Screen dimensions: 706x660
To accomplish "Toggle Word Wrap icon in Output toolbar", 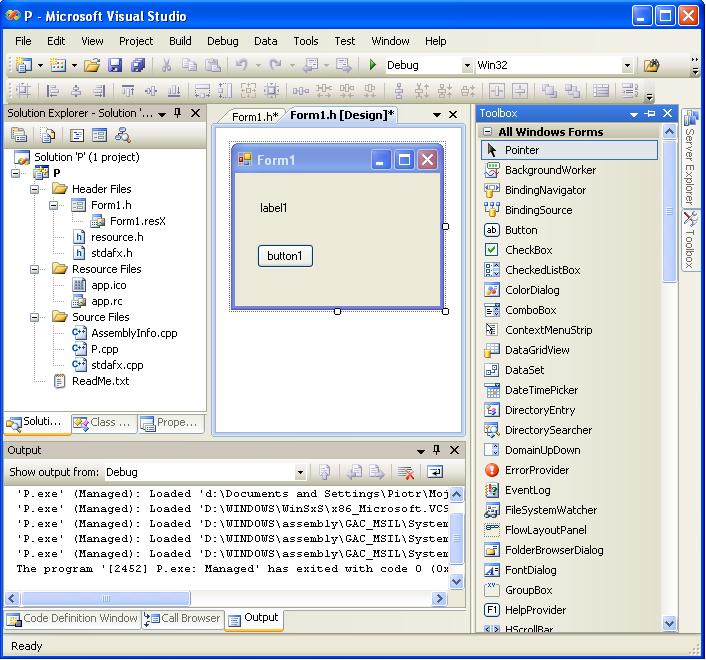I will point(435,472).
